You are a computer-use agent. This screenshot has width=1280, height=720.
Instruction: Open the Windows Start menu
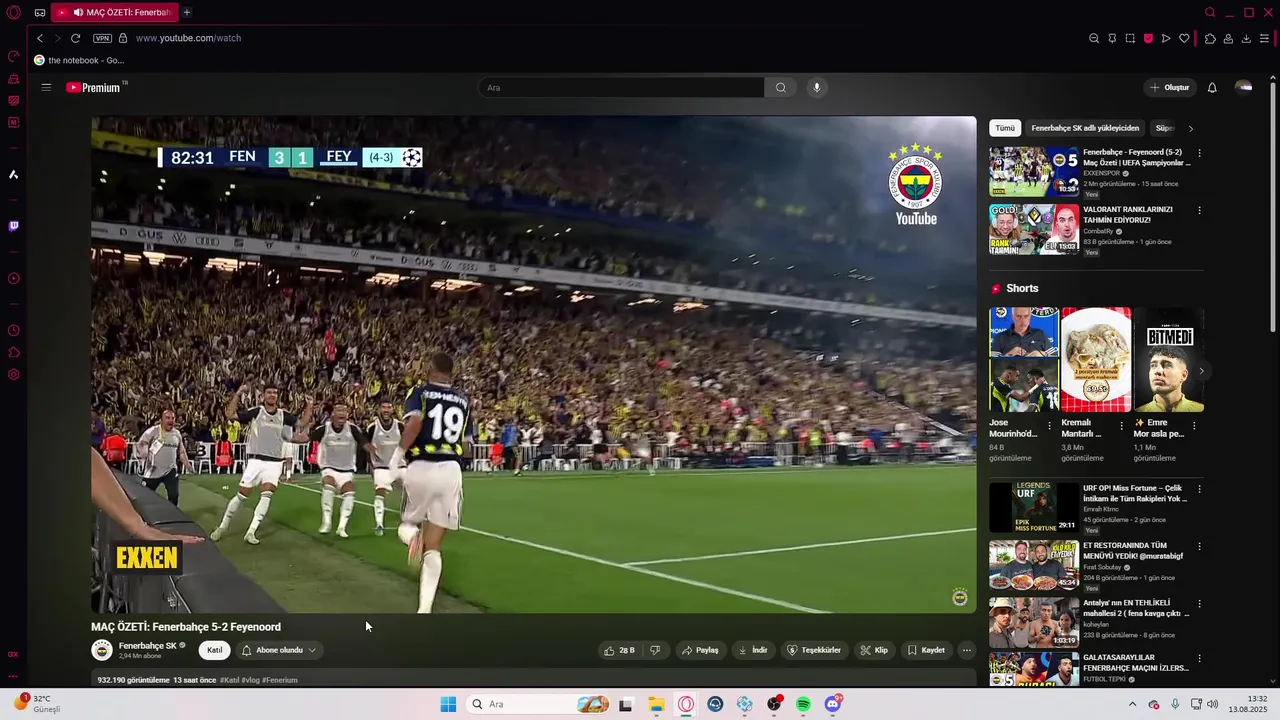pyautogui.click(x=448, y=704)
